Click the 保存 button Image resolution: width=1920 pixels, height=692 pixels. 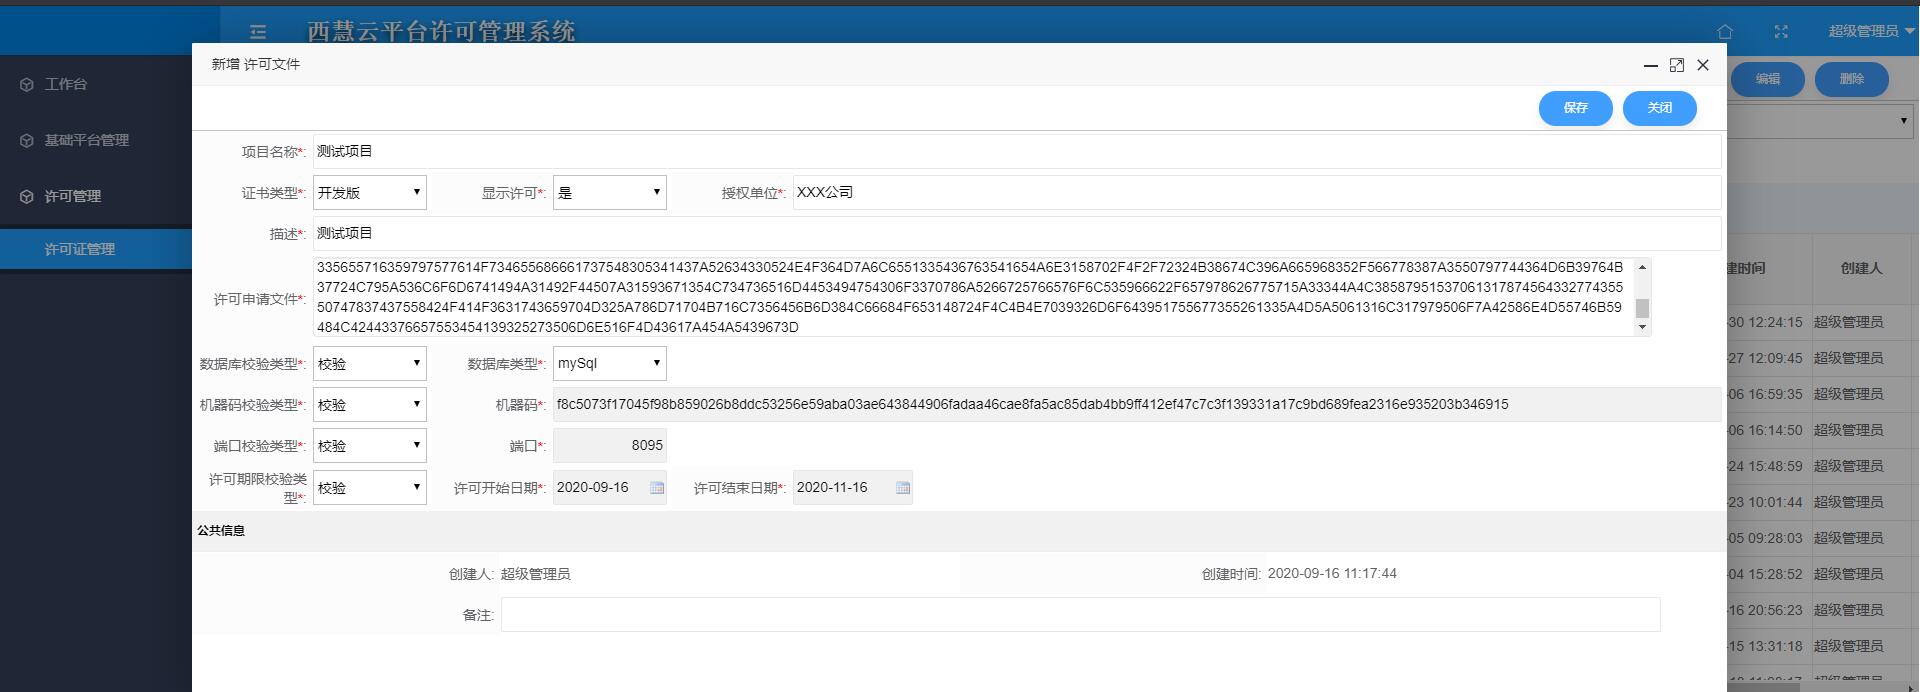(x=1576, y=108)
